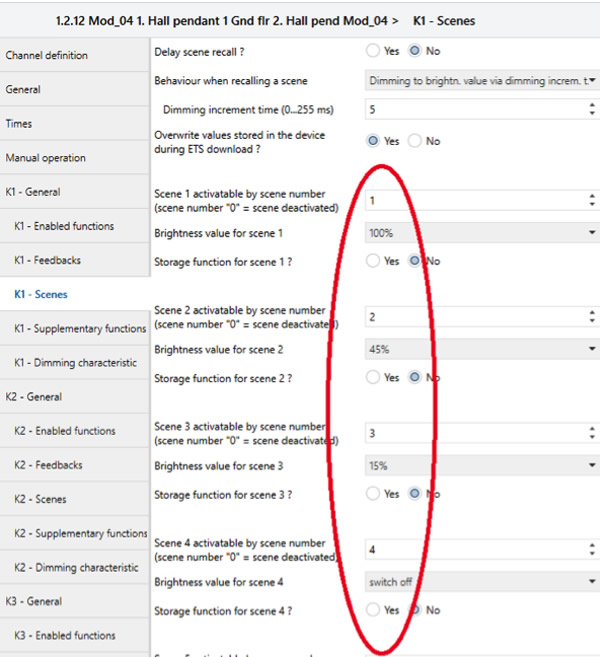This screenshot has width=600, height=657.
Task: Select Yes for Delay scene recall
Action: 372,51
